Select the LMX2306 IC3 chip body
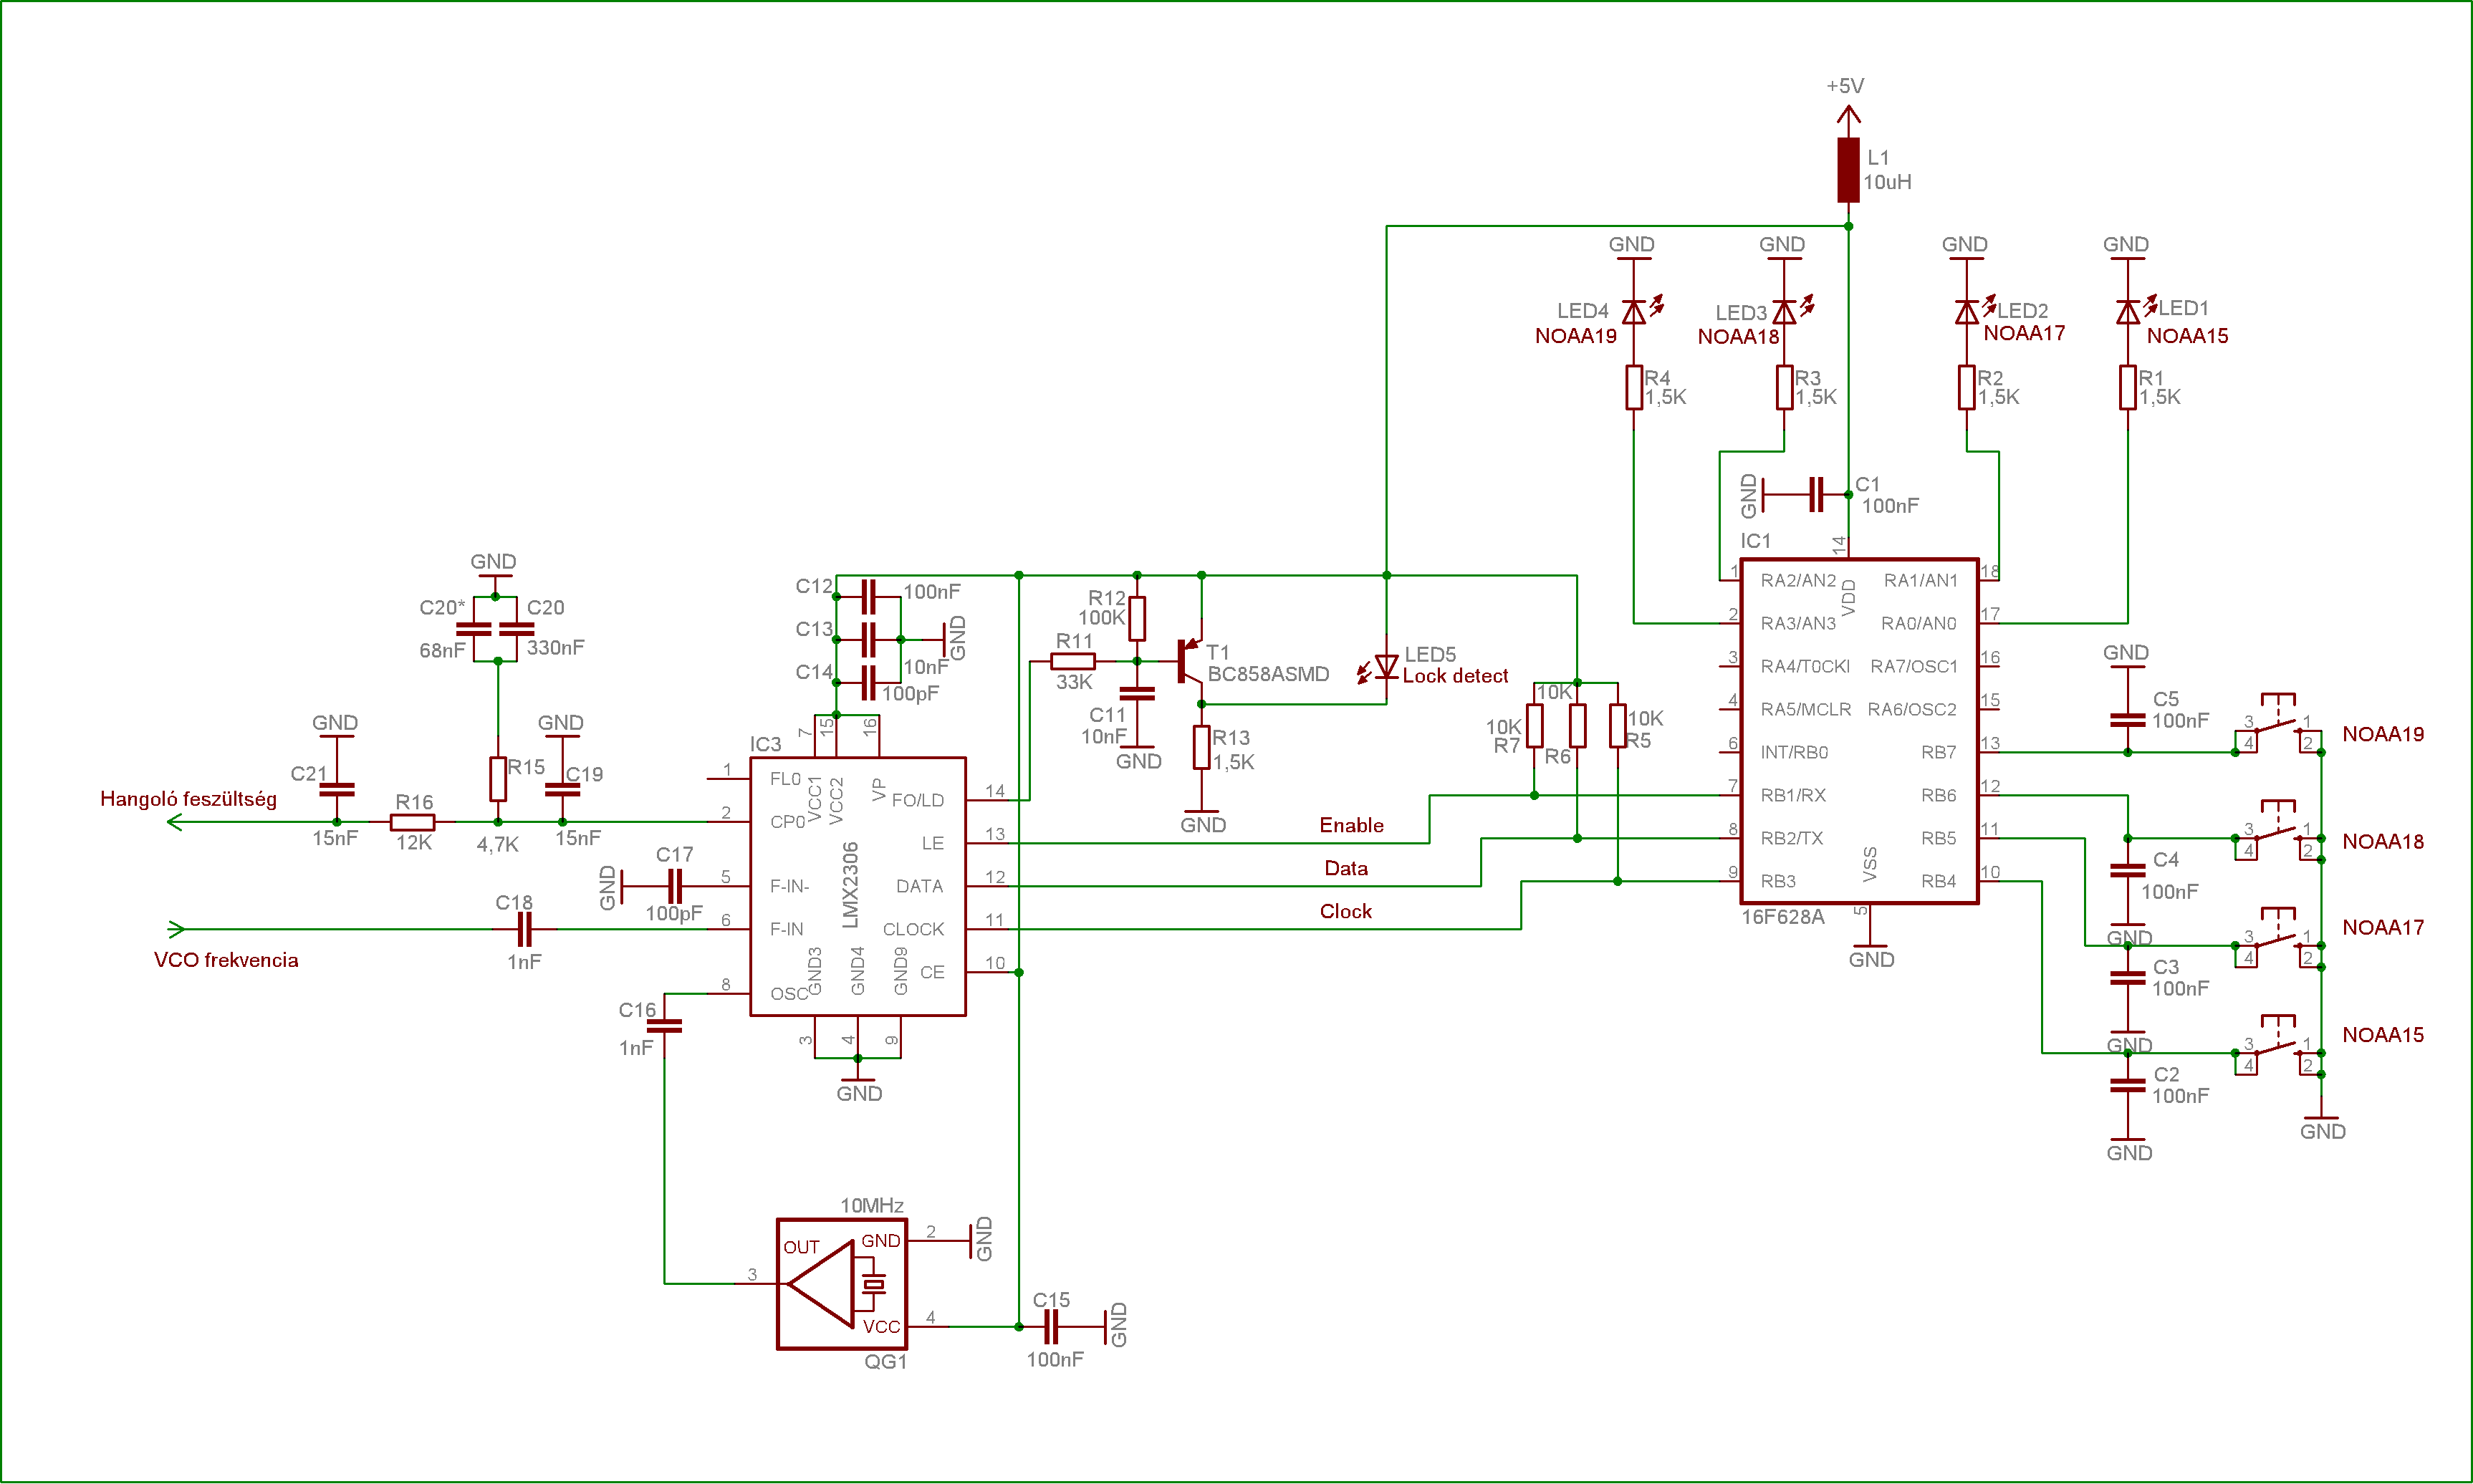Screen dimensions: 2473x1484 pos(857,886)
